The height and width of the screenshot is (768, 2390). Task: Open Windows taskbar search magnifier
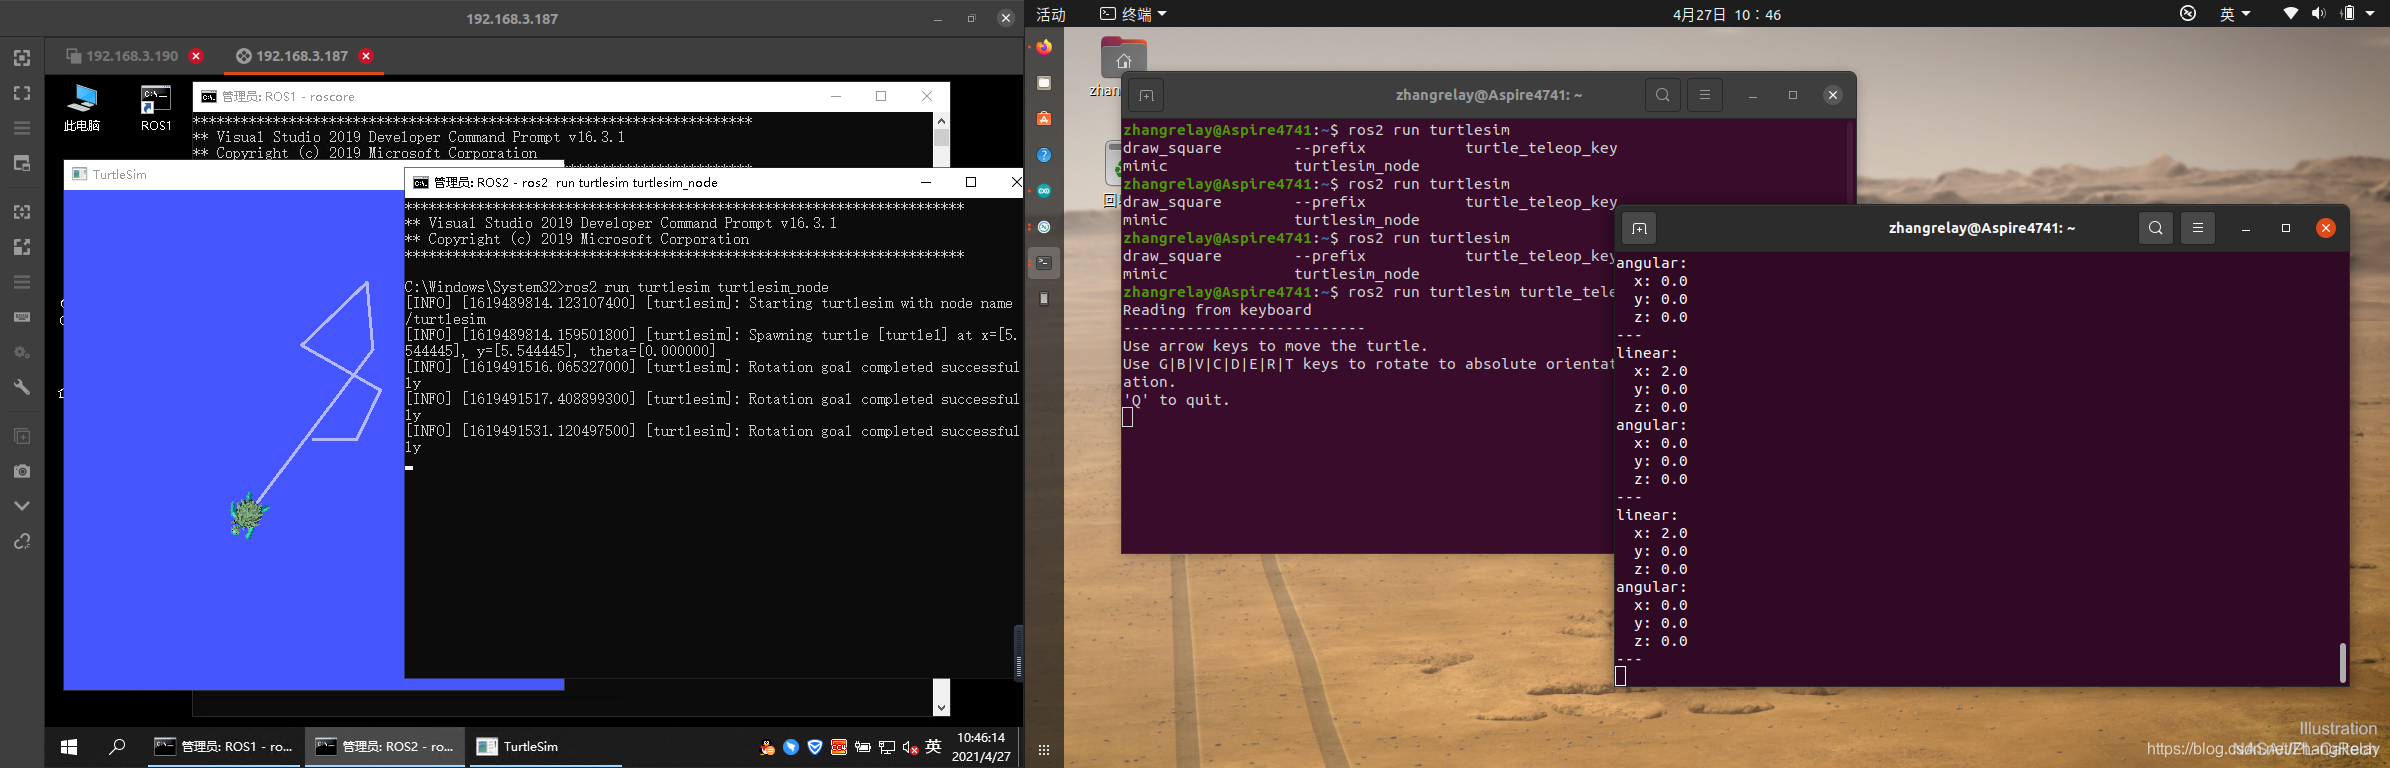[117, 746]
